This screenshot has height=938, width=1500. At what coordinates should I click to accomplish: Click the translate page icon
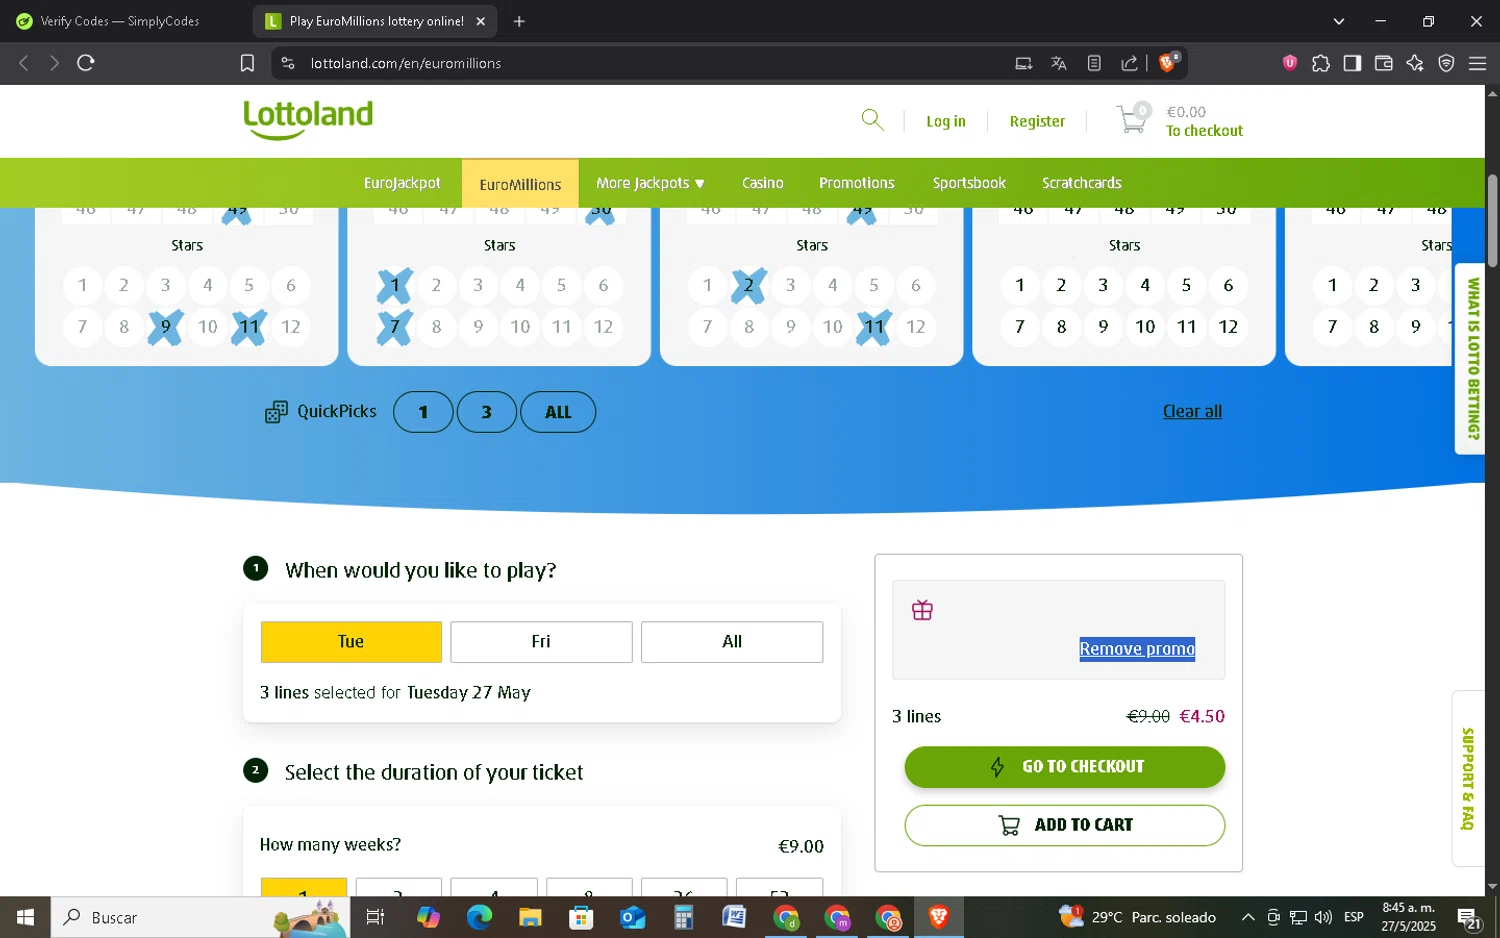(1059, 63)
